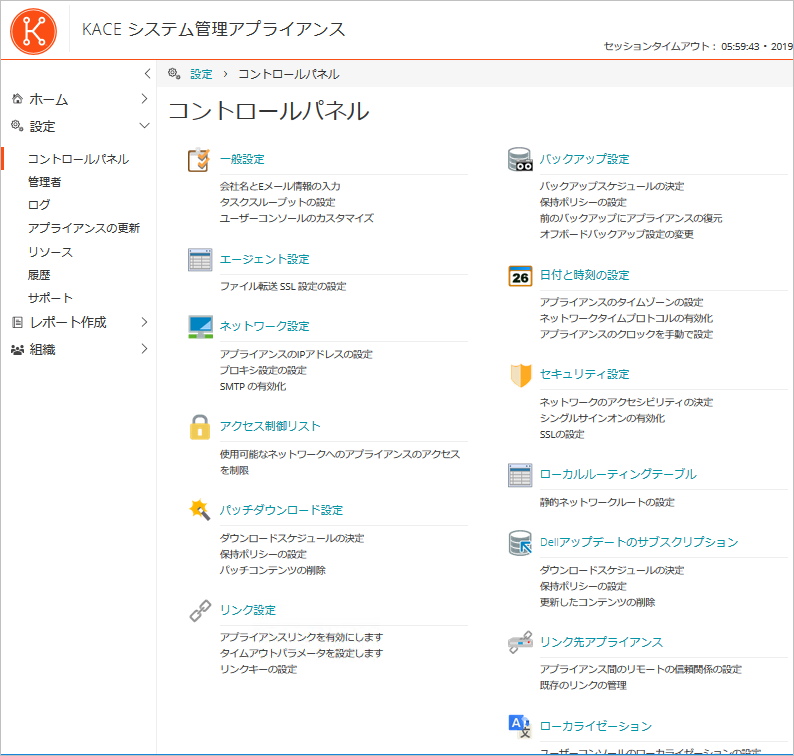The height and width of the screenshot is (756, 794).
Task: Open サポート in the sidebar
Action: pyautogui.click(x=50, y=298)
